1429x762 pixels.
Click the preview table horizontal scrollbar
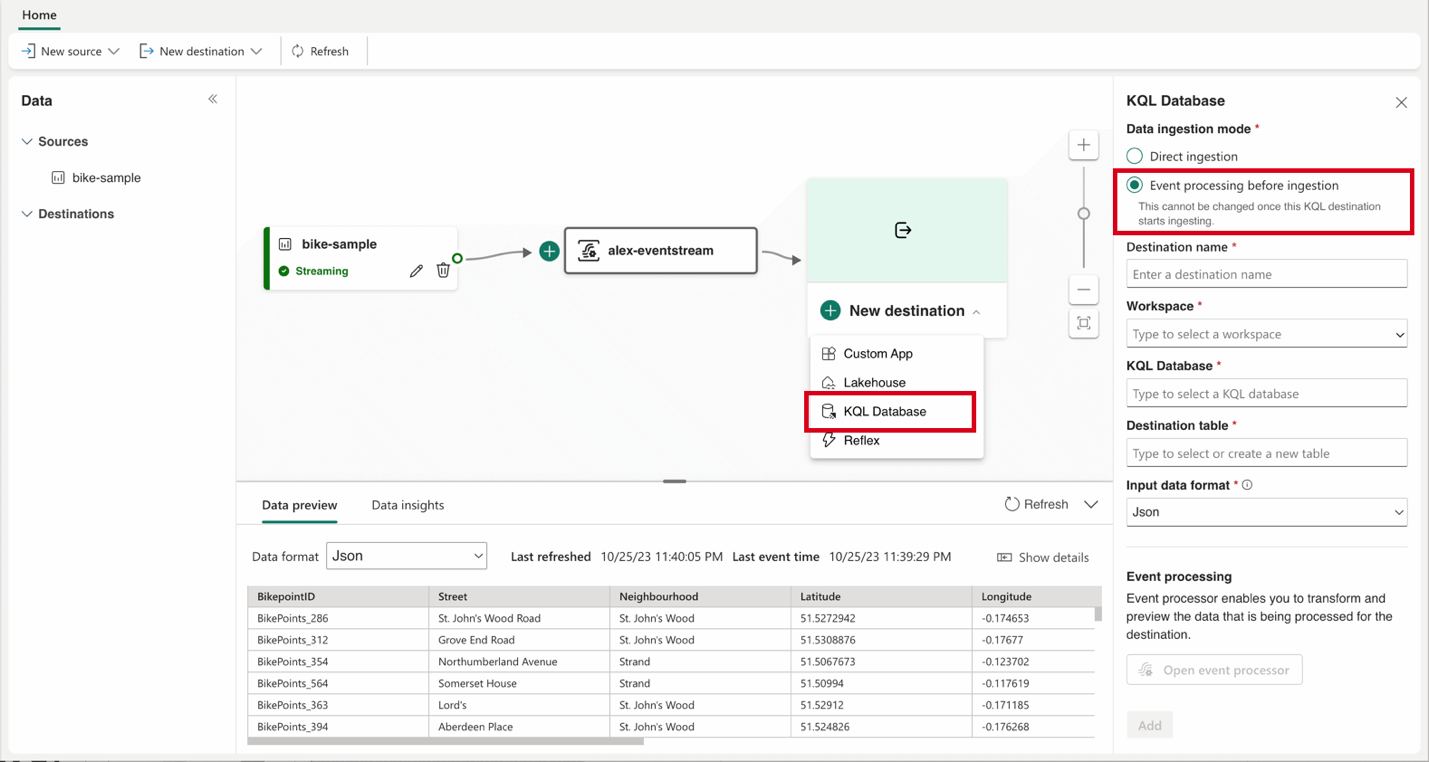tap(446, 742)
